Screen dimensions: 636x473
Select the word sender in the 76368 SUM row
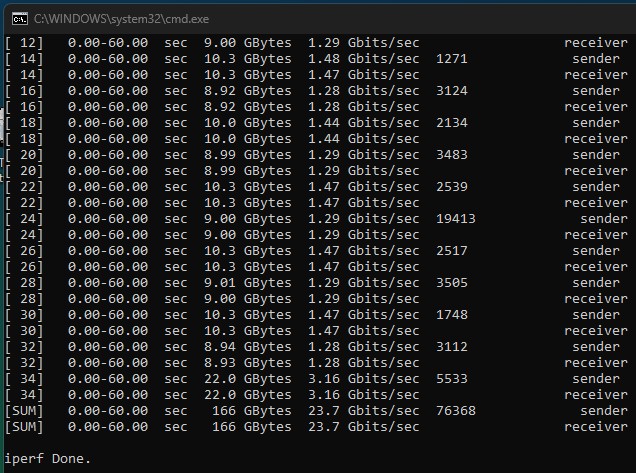[604, 411]
